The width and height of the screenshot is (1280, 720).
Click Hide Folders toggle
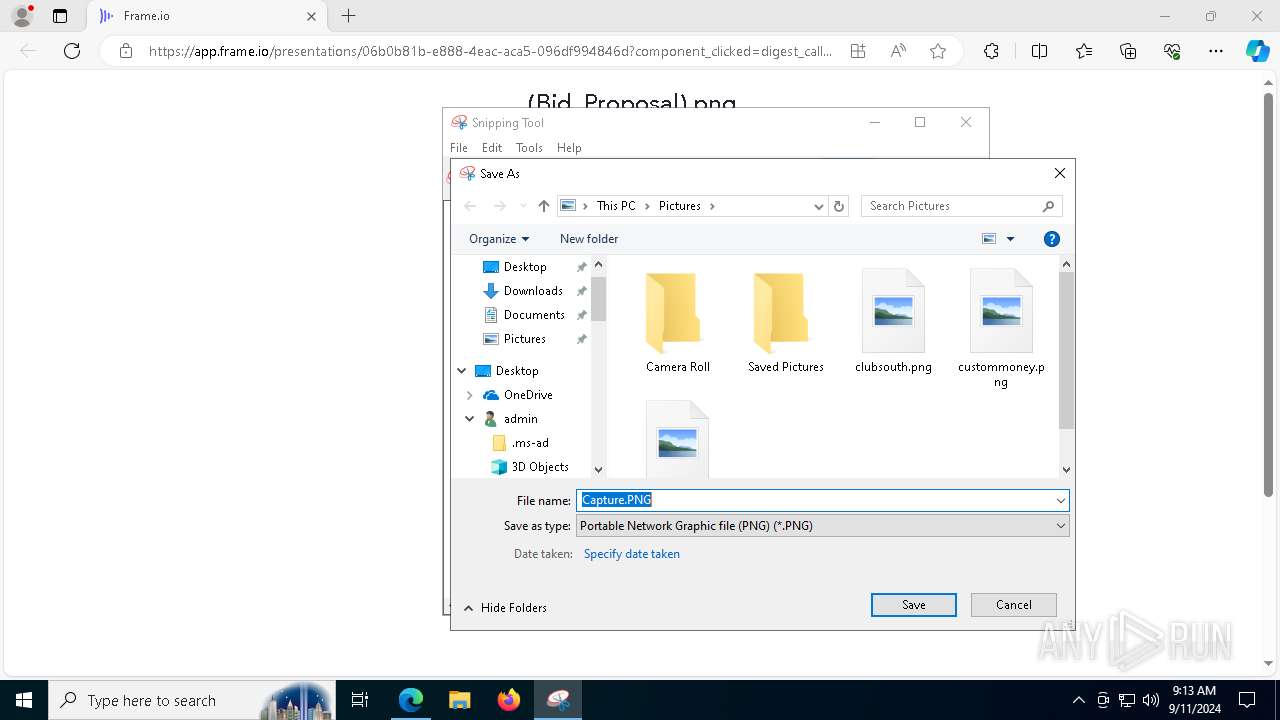[505, 608]
